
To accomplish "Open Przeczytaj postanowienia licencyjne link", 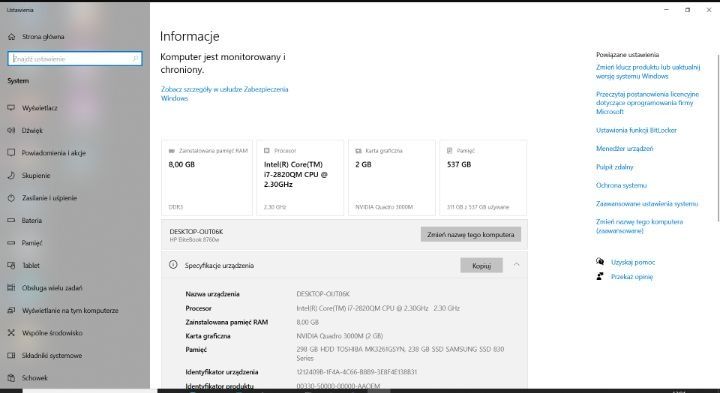I will click(x=647, y=103).
